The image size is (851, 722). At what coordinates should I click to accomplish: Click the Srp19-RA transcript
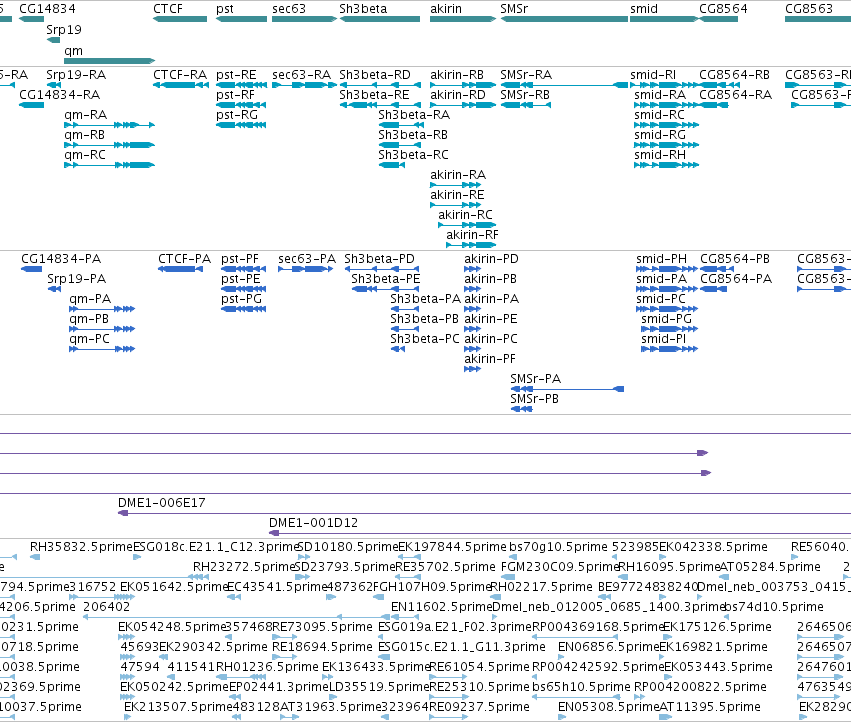53,85
